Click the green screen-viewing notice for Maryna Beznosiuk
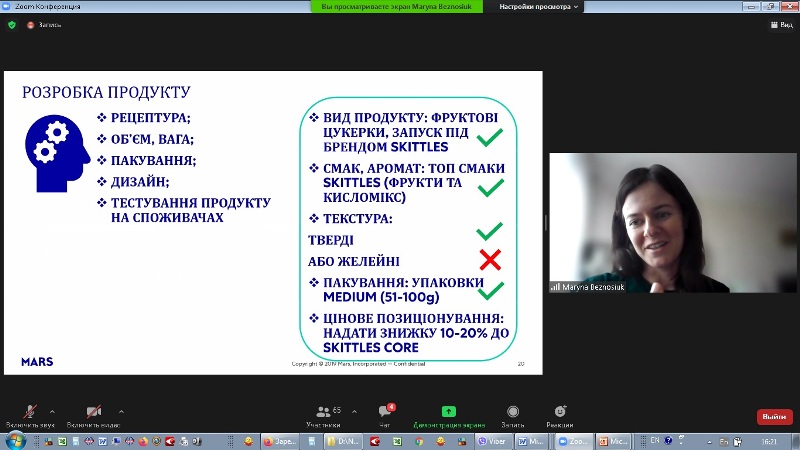800x450 pixels. 396,7
